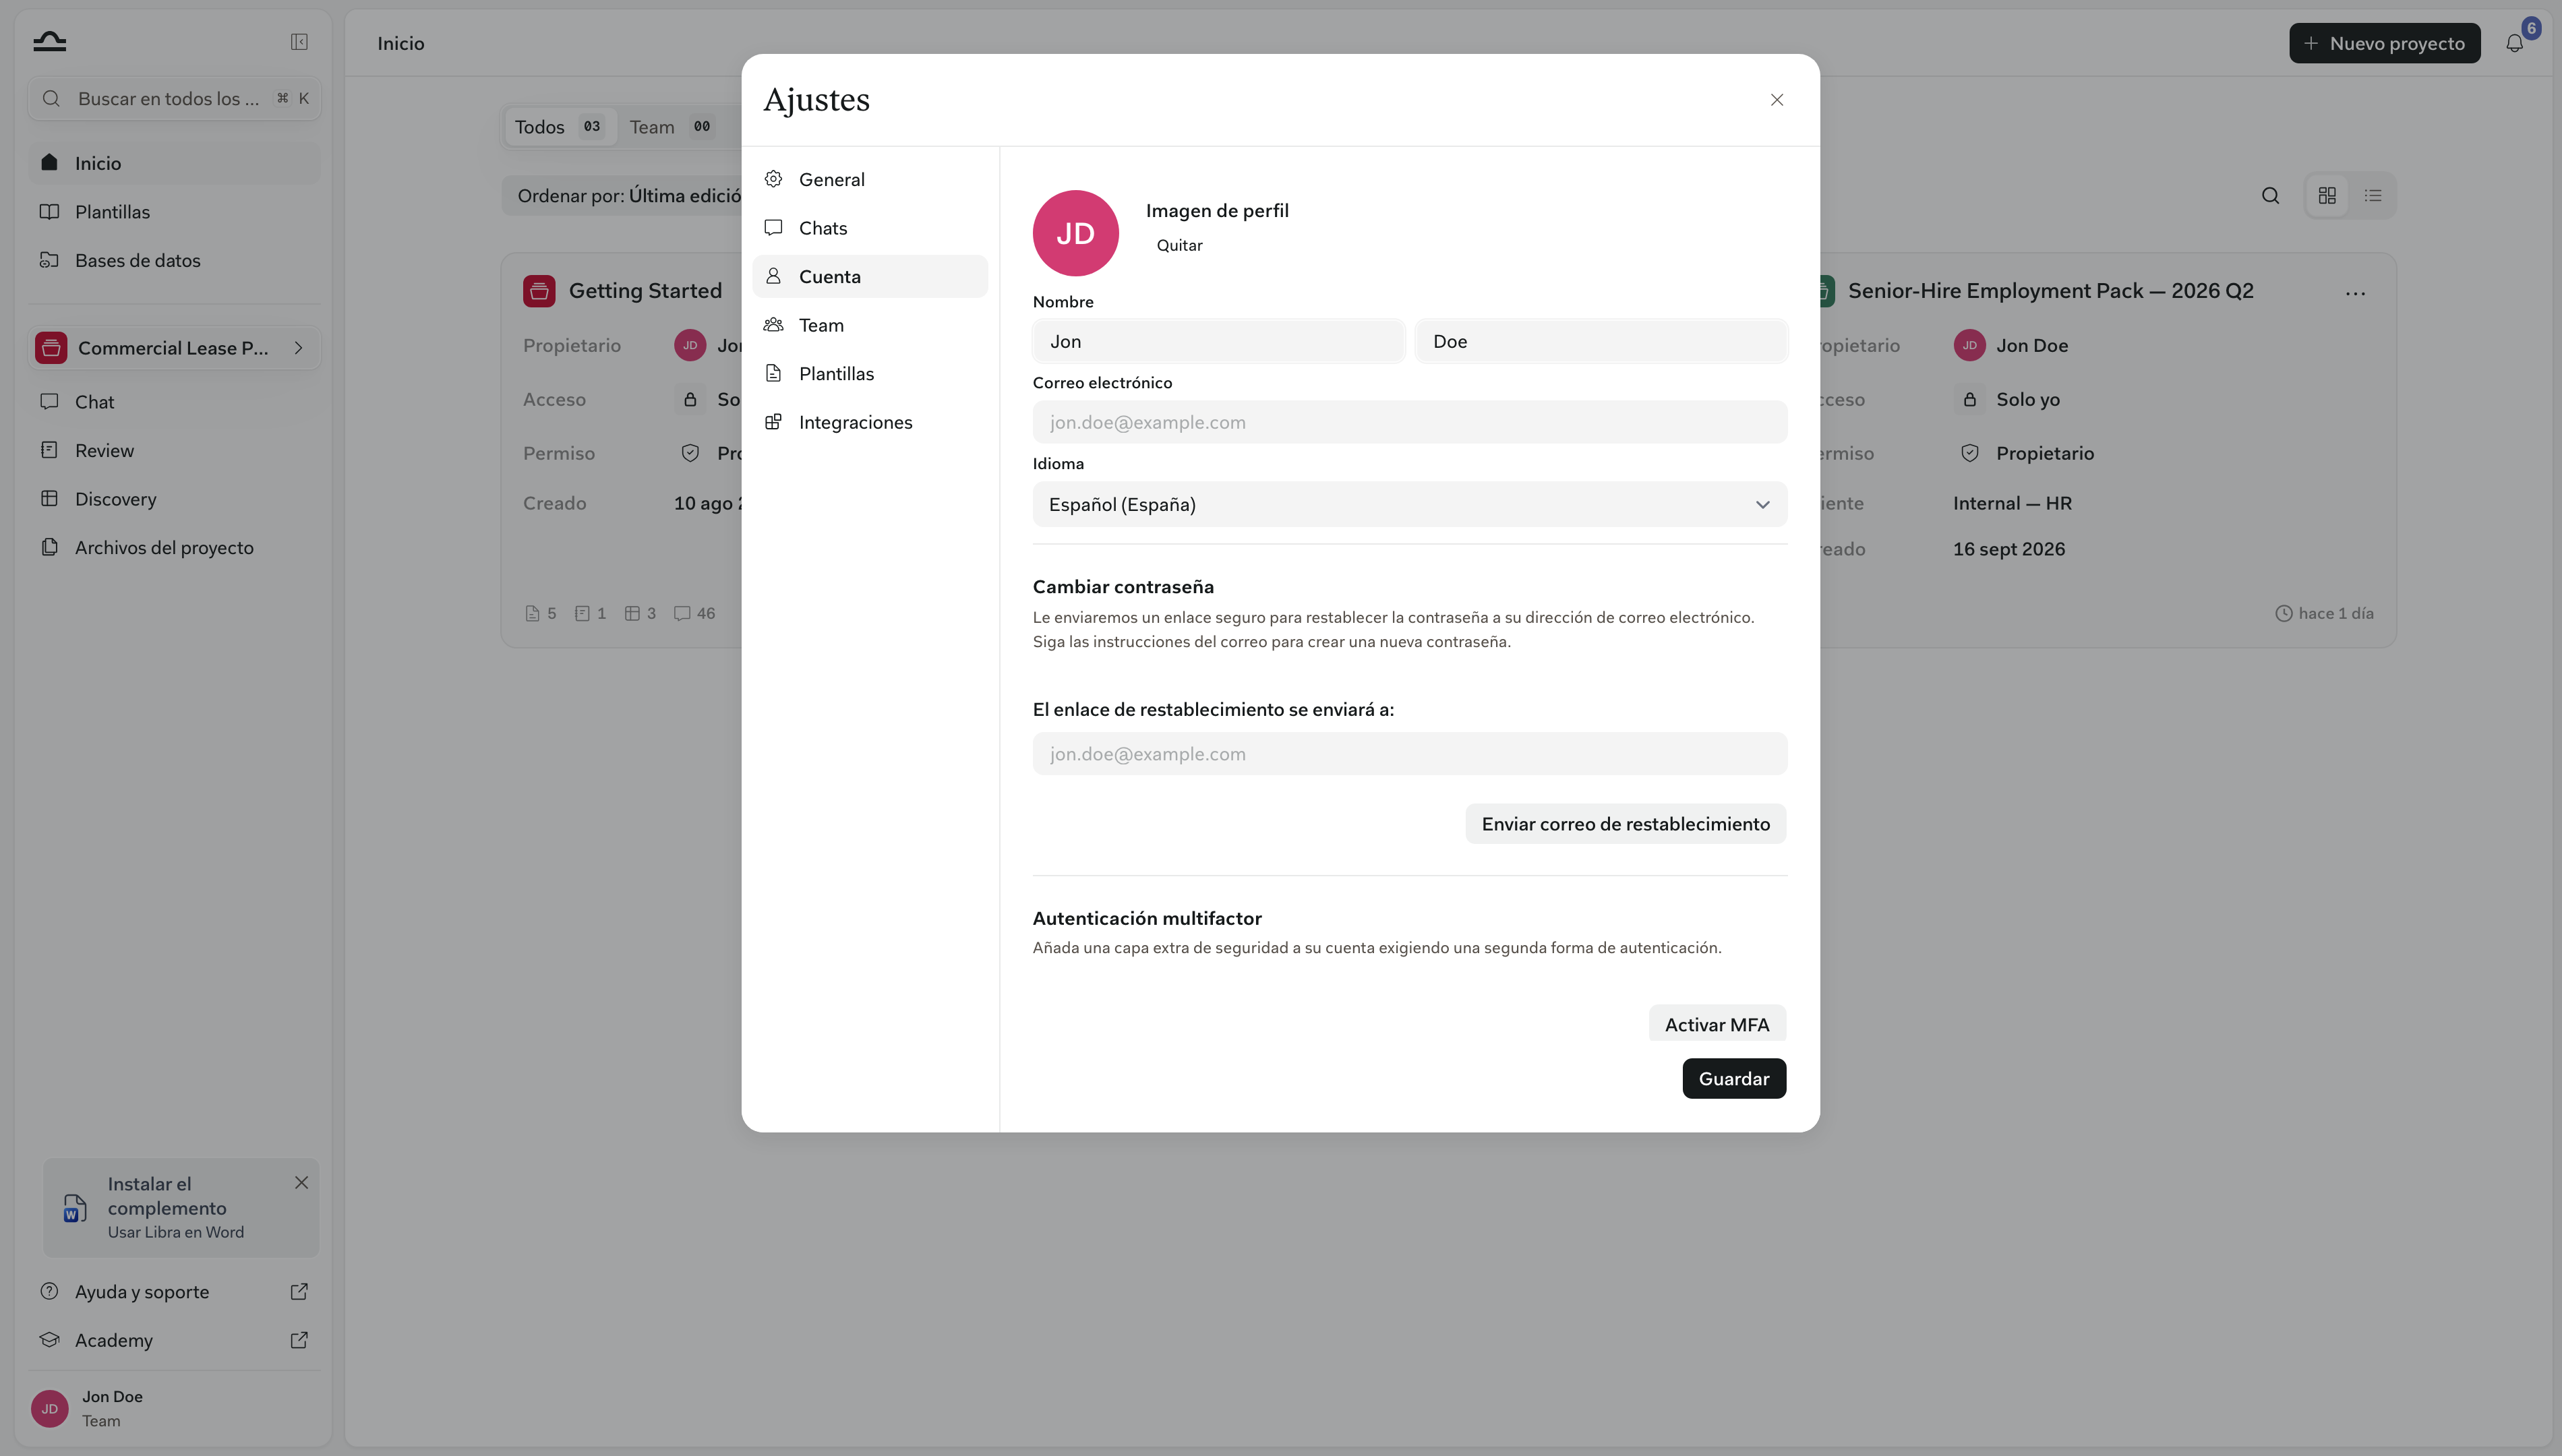
Task: Open General settings
Action: click(x=870, y=179)
